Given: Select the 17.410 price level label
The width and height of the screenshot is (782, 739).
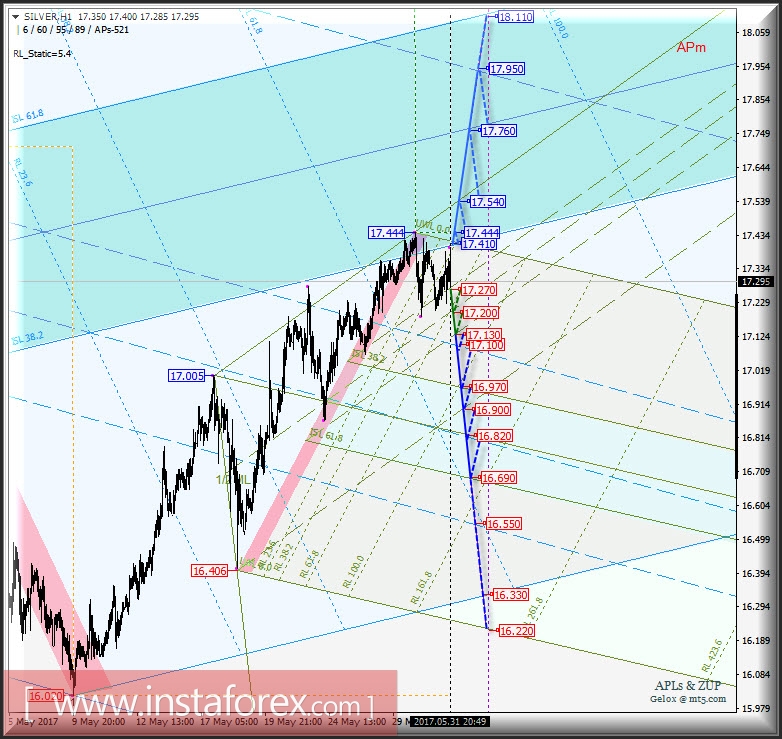Looking at the screenshot, I should pyautogui.click(x=479, y=244).
